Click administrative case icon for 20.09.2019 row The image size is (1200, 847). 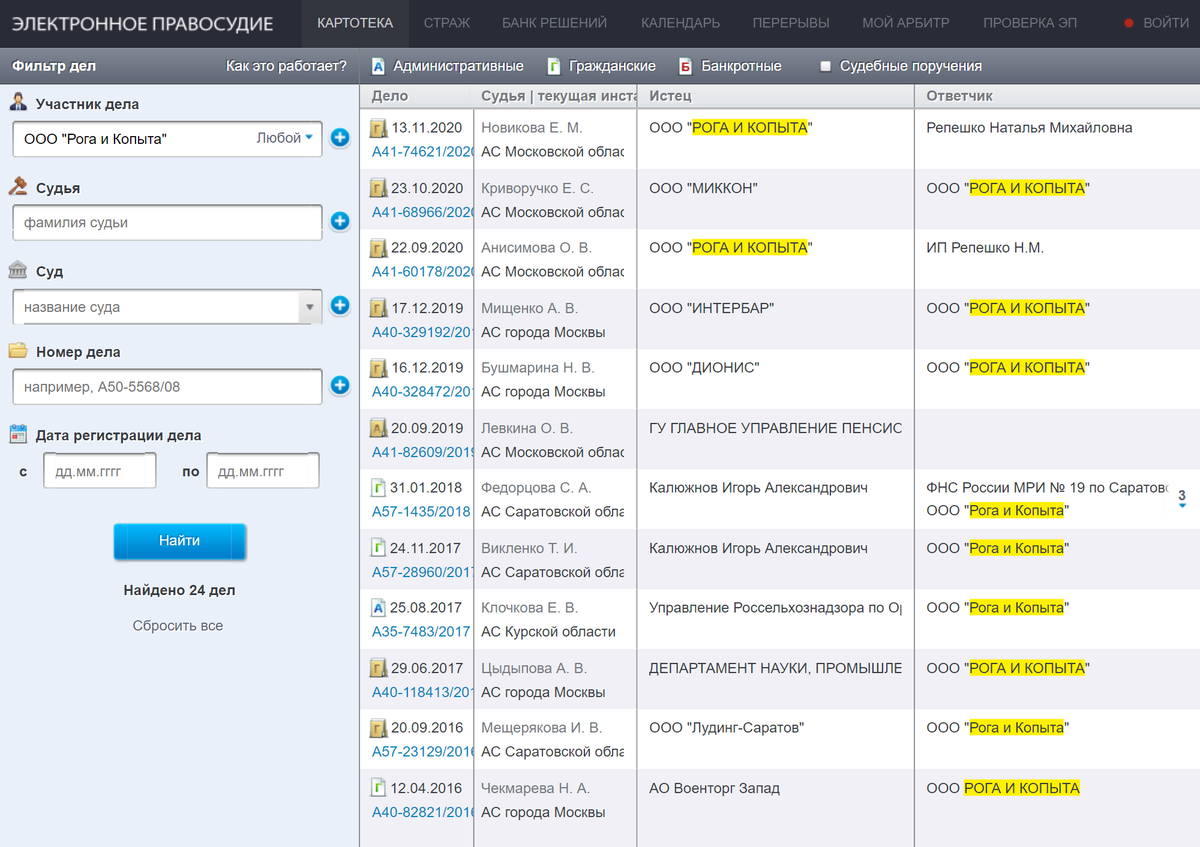pos(379,428)
